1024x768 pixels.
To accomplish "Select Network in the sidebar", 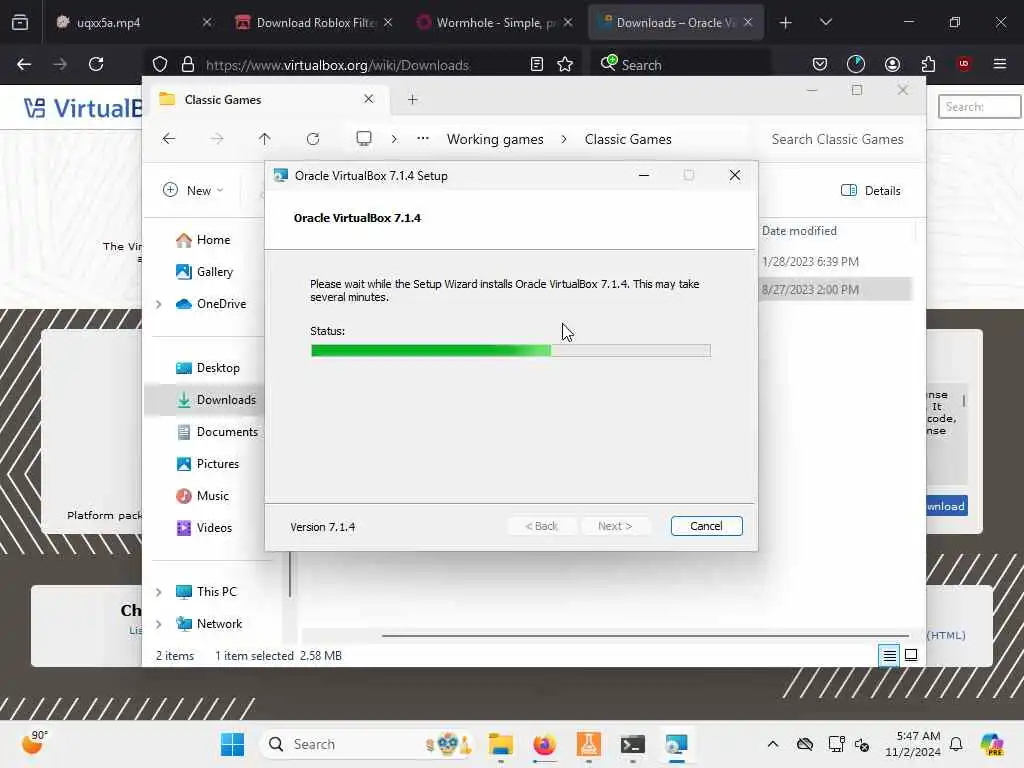I will pos(209,624).
